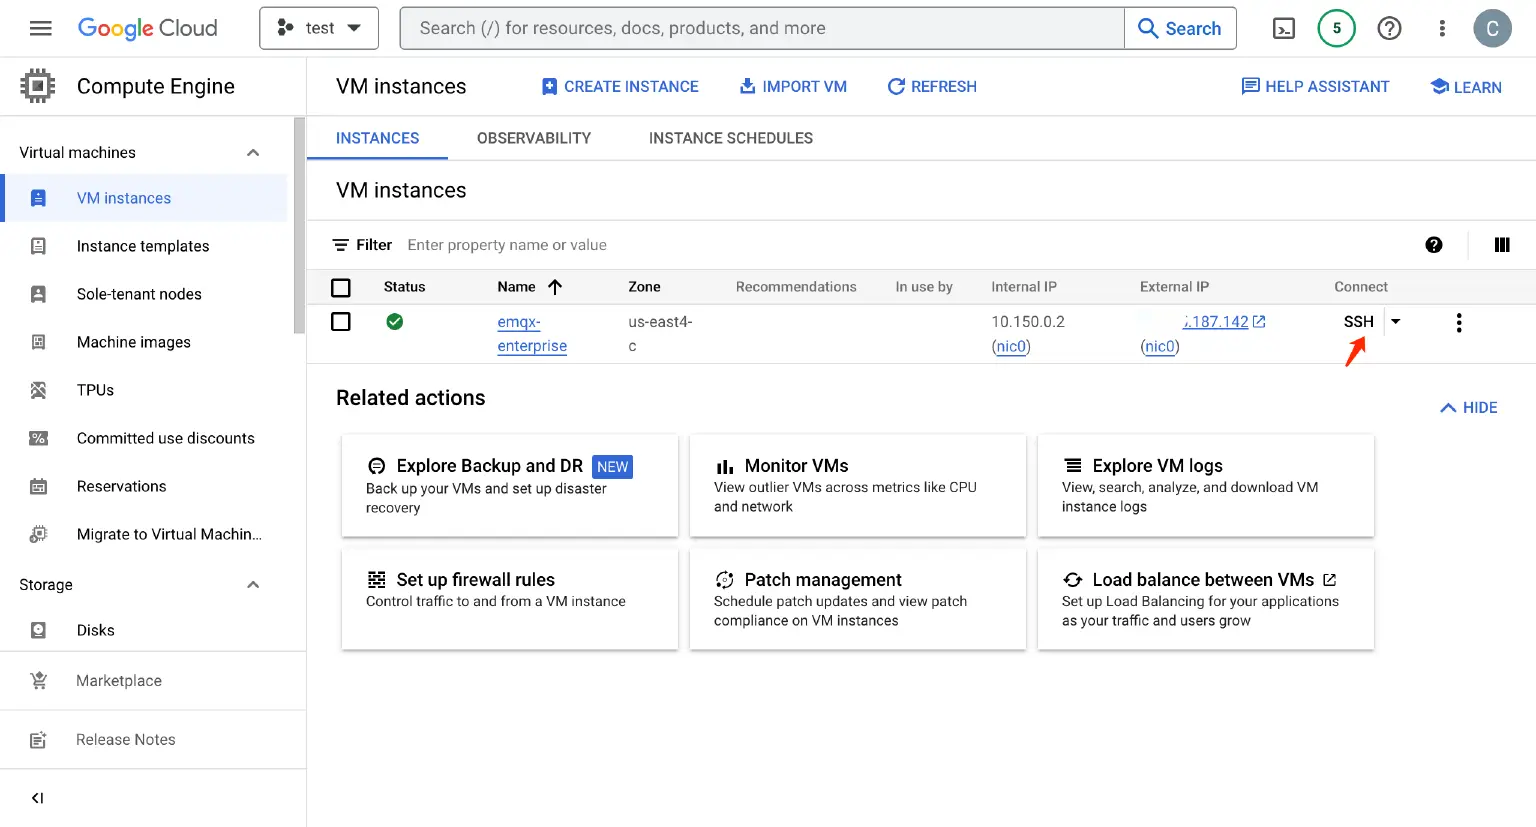Select all instances with header checkbox
This screenshot has height=827, width=1536.
341,288
